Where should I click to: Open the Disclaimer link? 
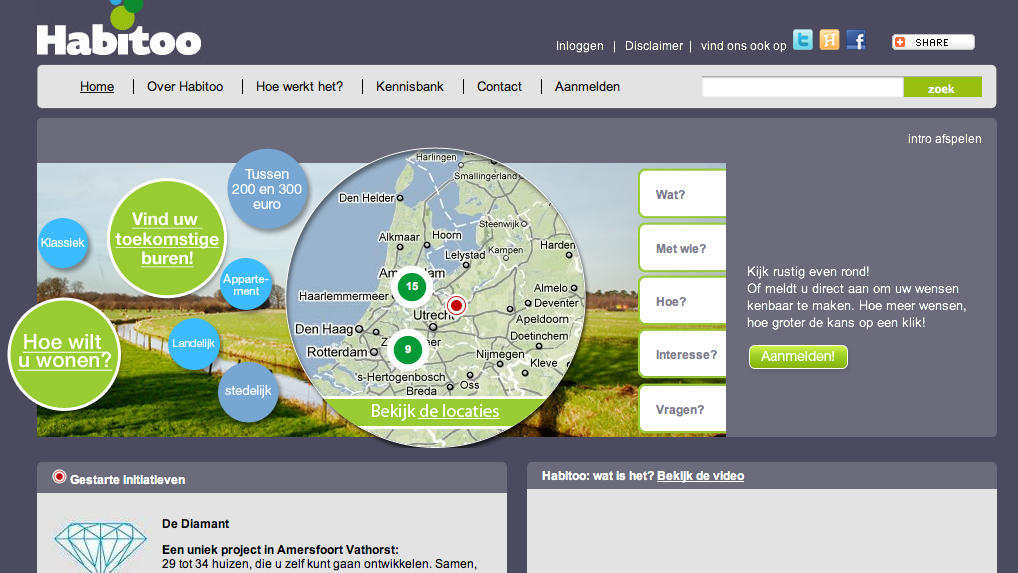coord(654,46)
